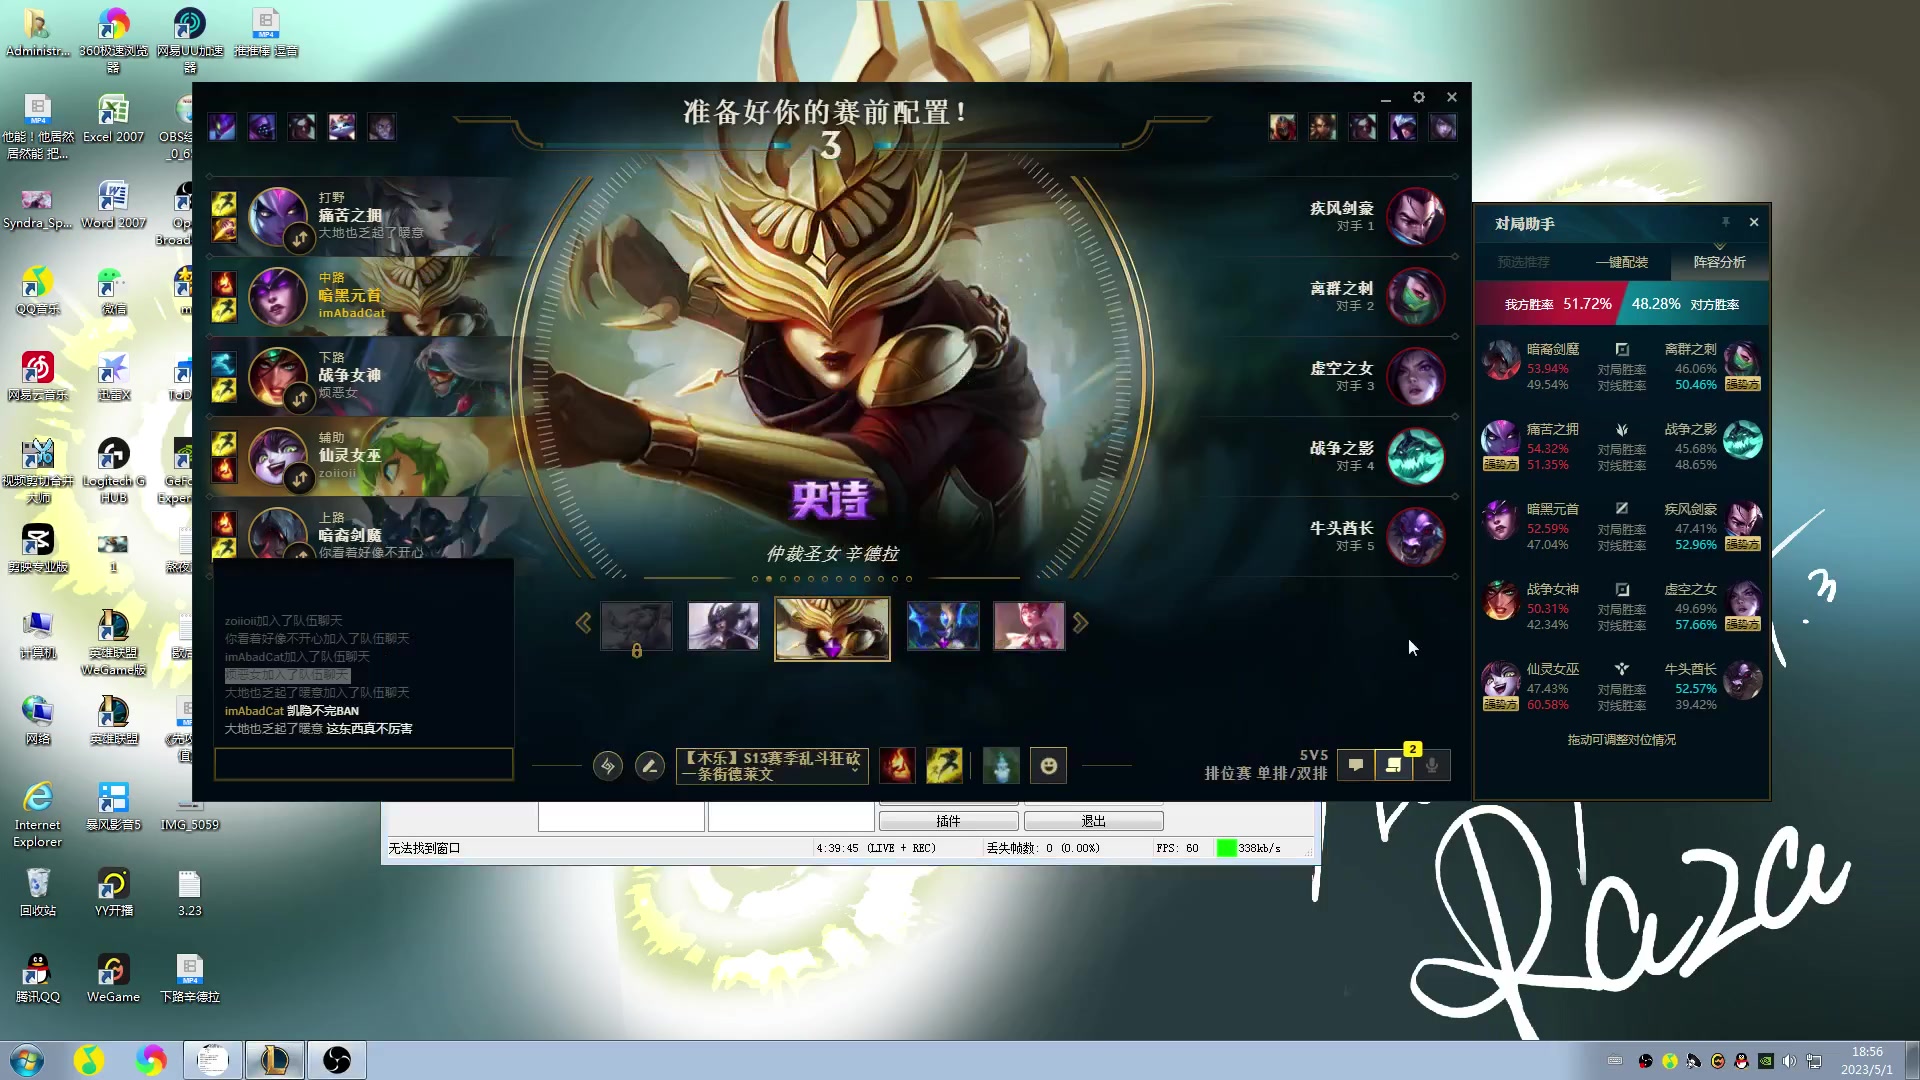Image resolution: width=1920 pixels, height=1080 pixels.
Task: Click 暗裔剑魔 portrait in assistant panel
Action: click(1501, 360)
